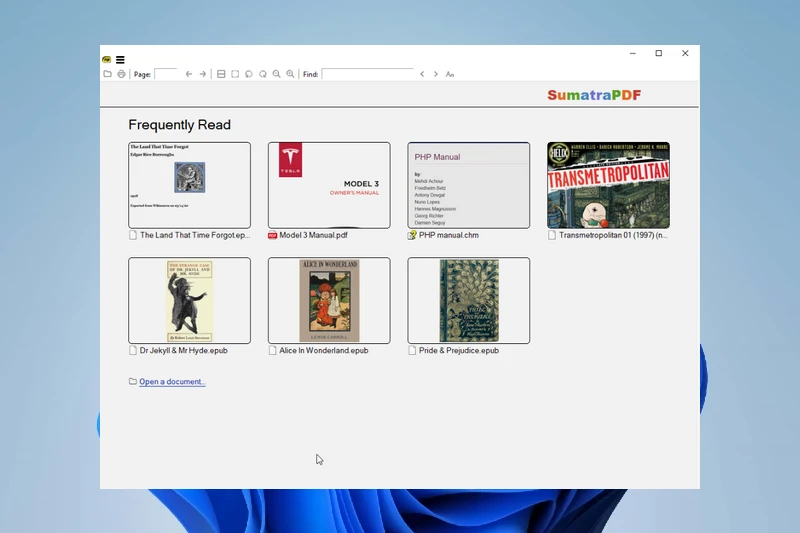Open The Land That Time Forgot thumbnail
This screenshot has width=800, height=533.
189,185
